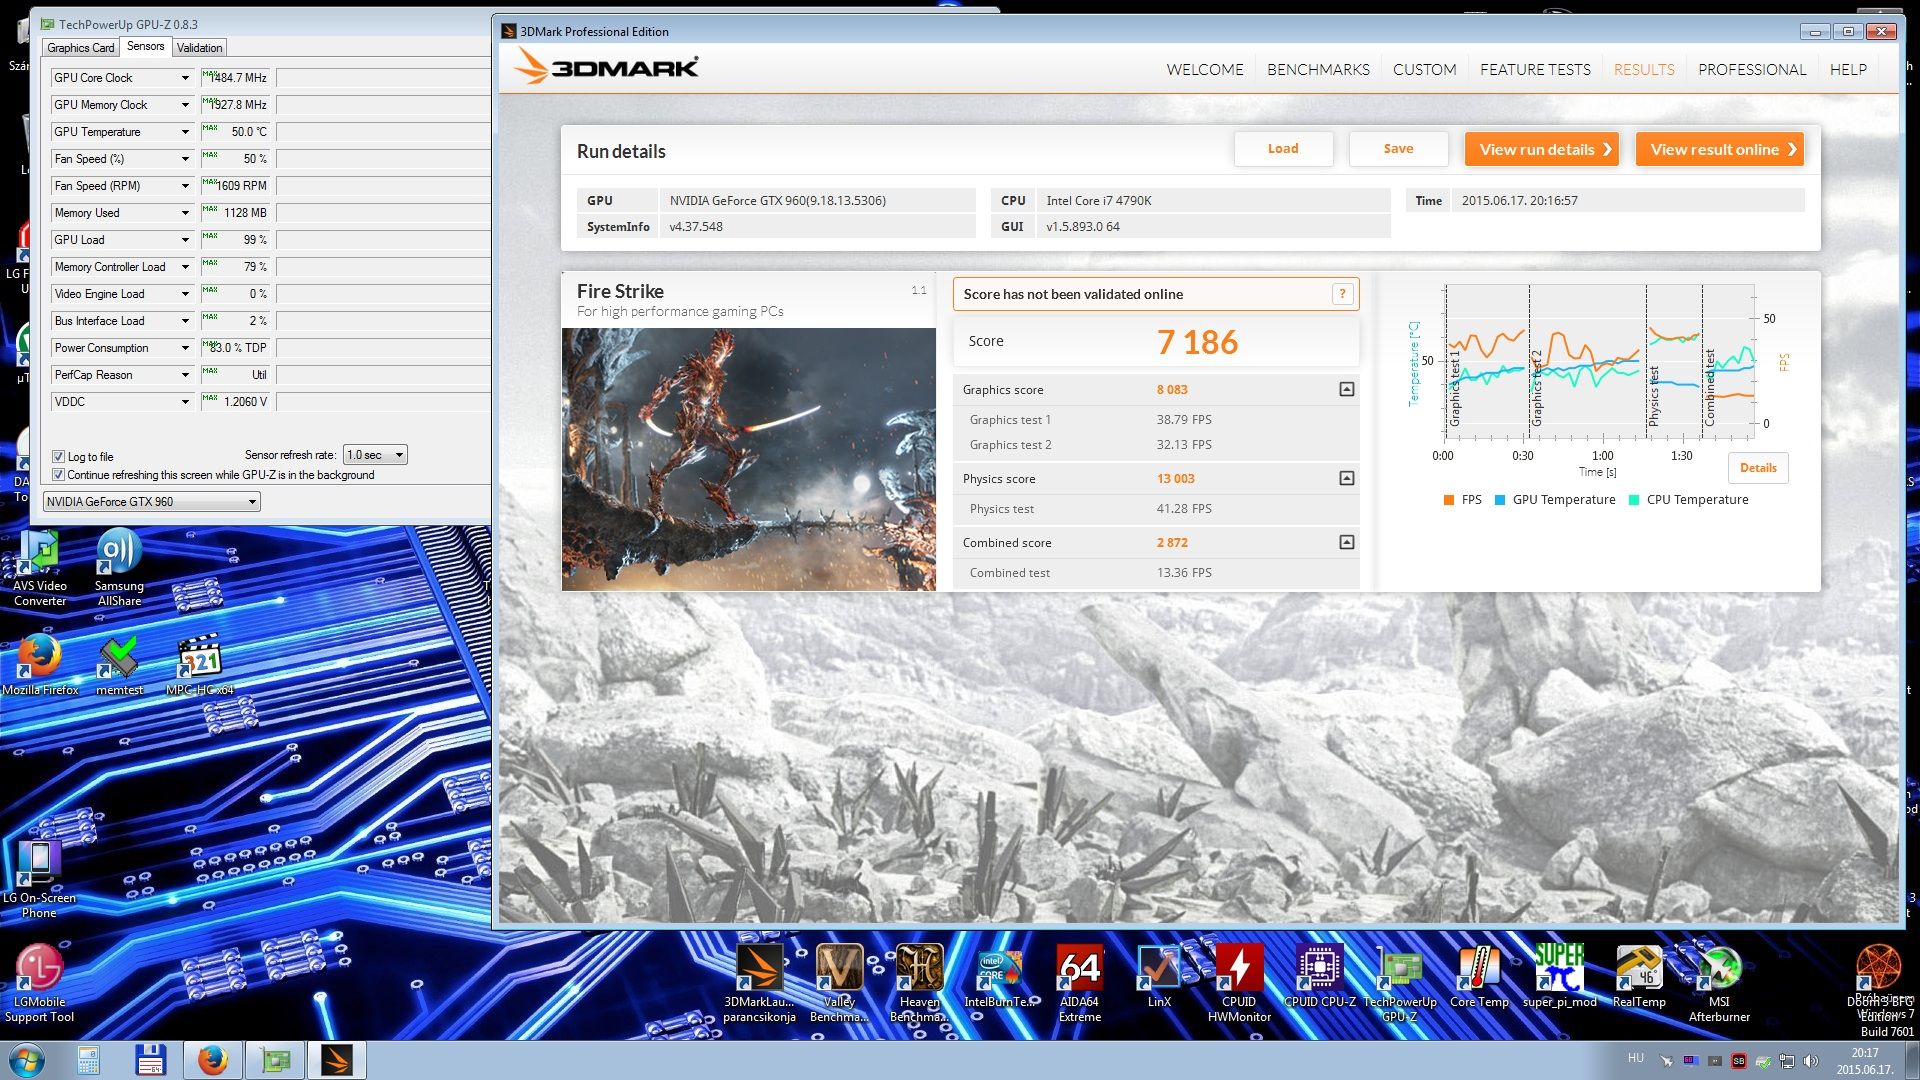Open calculator from the taskbar
Screen dimensions: 1920x1080
[x=88, y=1060]
